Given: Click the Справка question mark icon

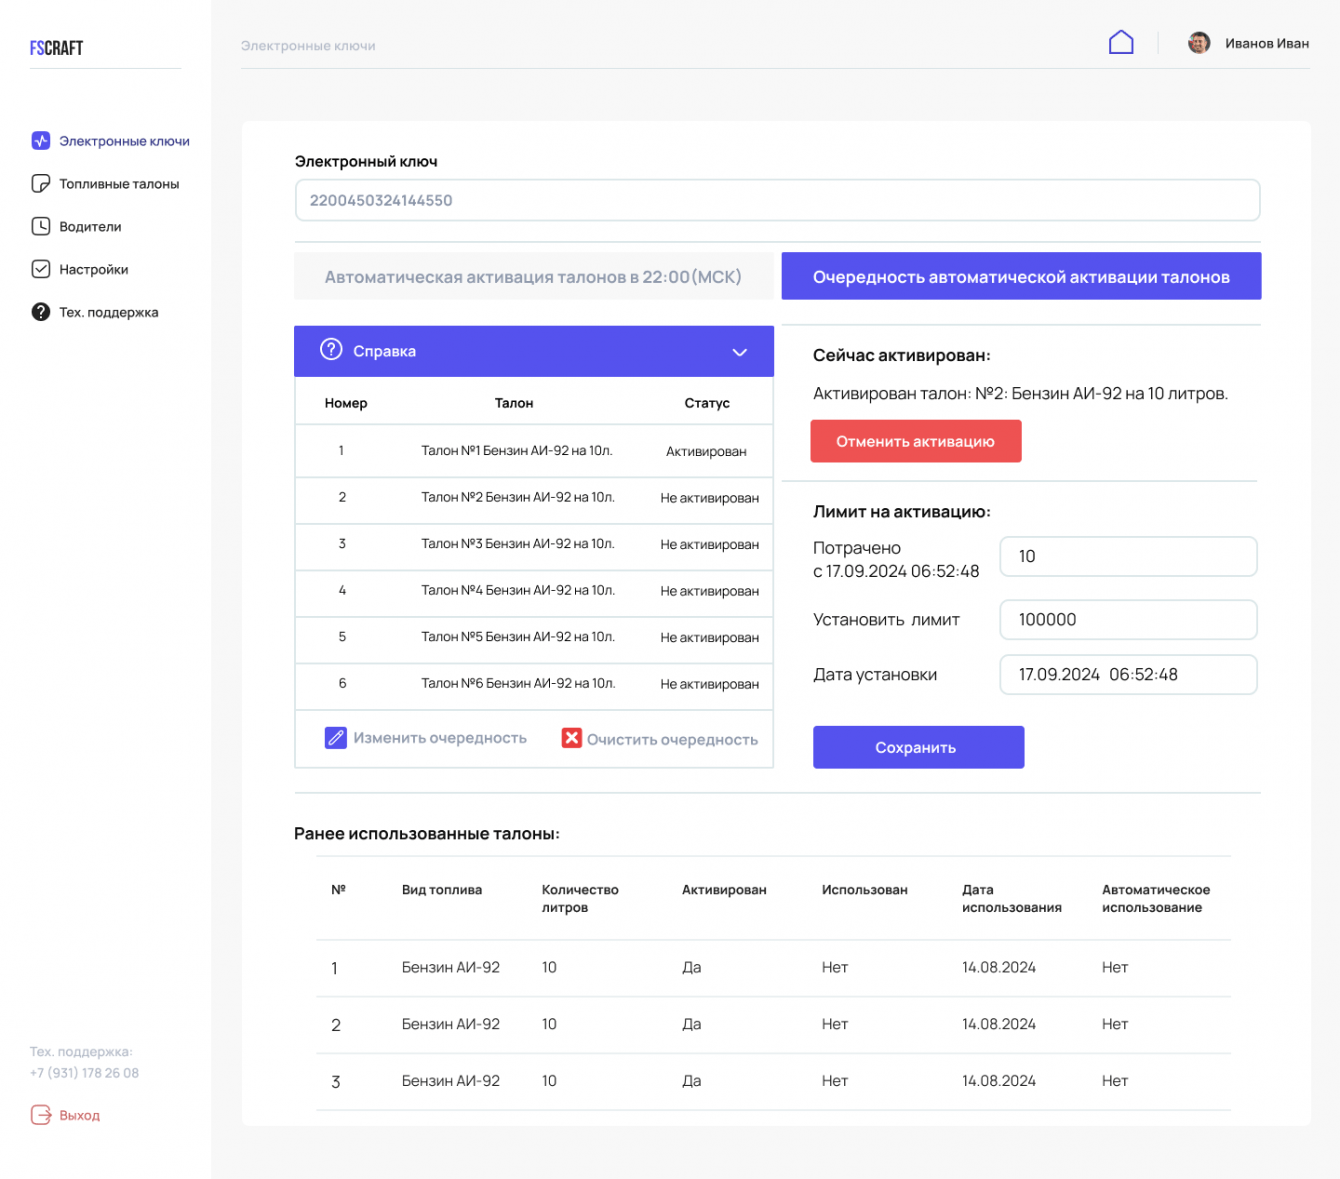Looking at the screenshot, I should pyautogui.click(x=331, y=350).
